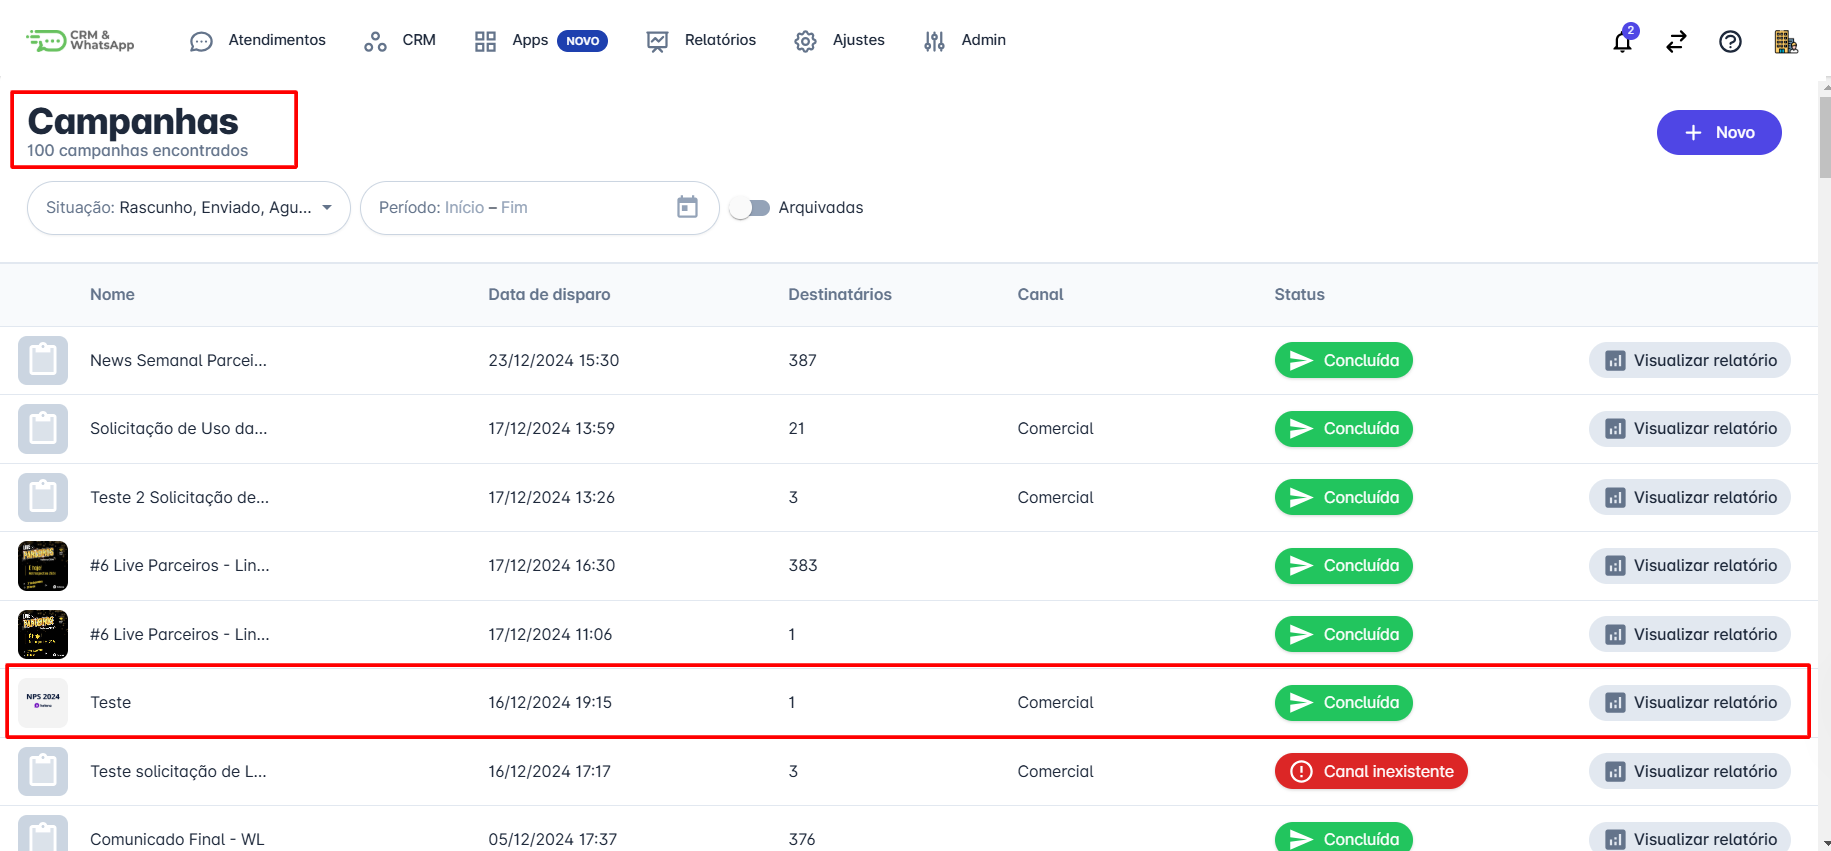Click the swap arrows icon in header
This screenshot has width=1831, height=851.
(x=1676, y=41)
